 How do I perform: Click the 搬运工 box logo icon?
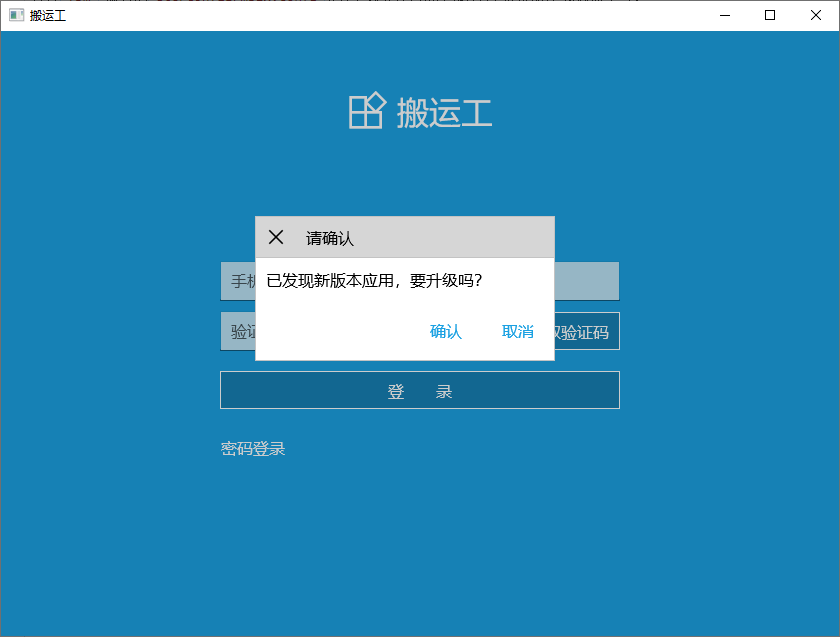pos(368,110)
